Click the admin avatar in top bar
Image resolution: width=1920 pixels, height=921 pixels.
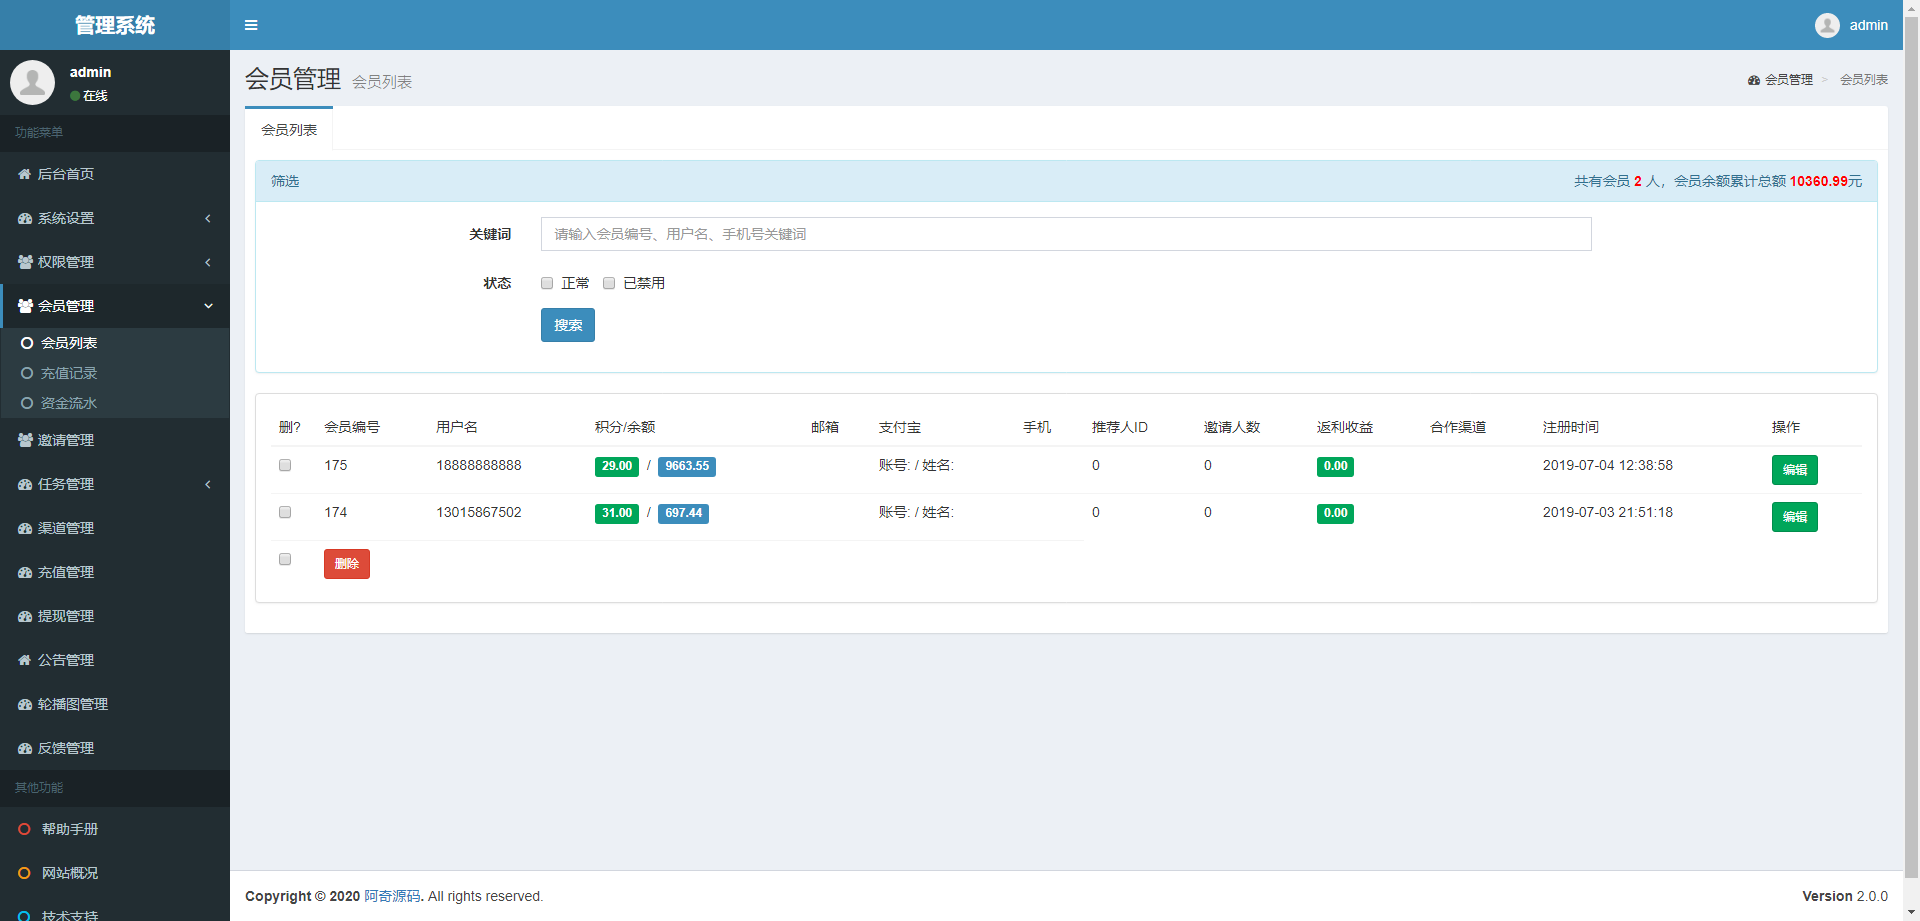click(1827, 25)
